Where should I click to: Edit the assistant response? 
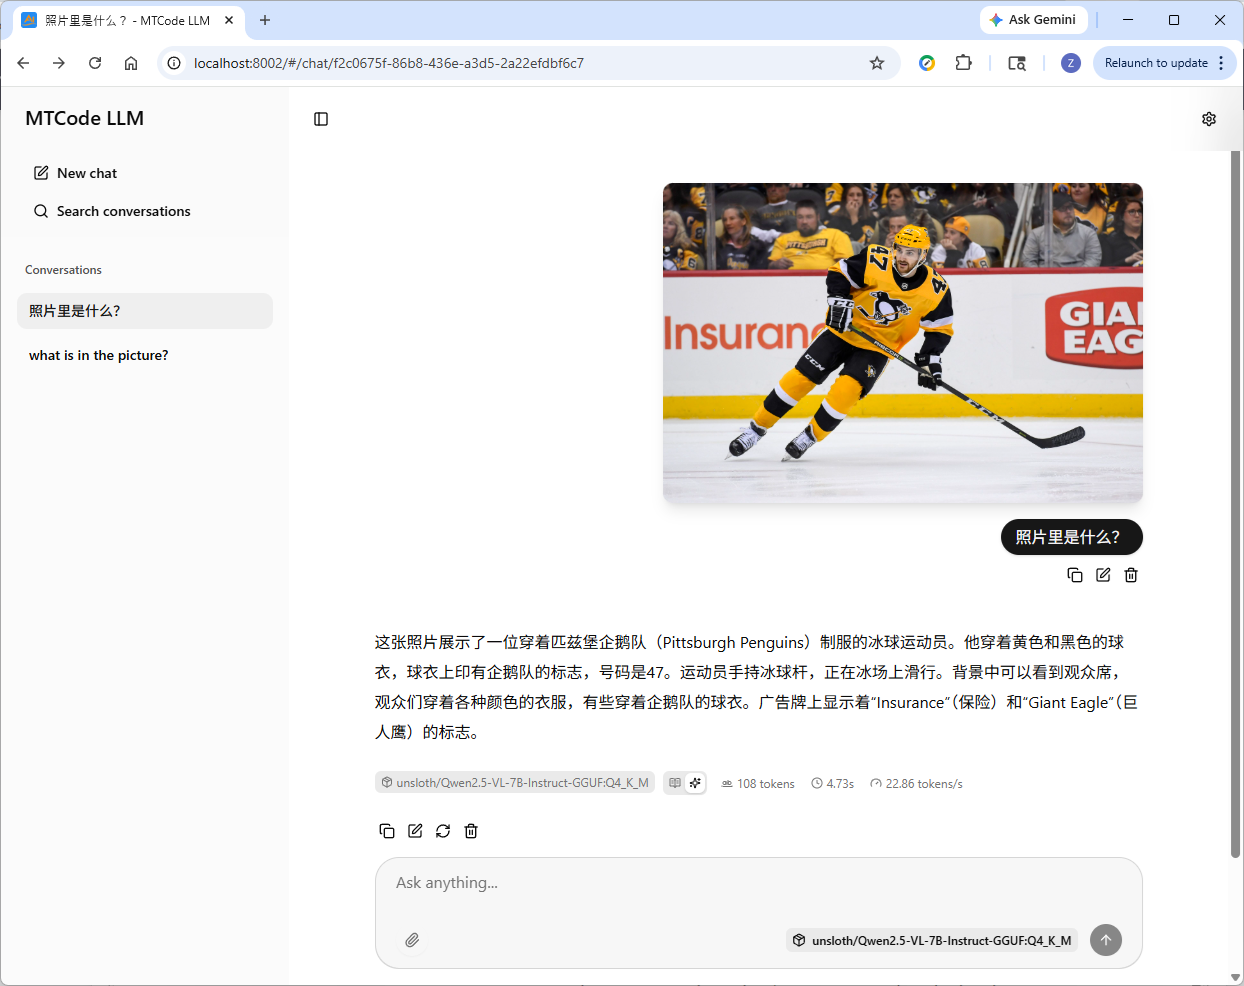[x=415, y=831]
